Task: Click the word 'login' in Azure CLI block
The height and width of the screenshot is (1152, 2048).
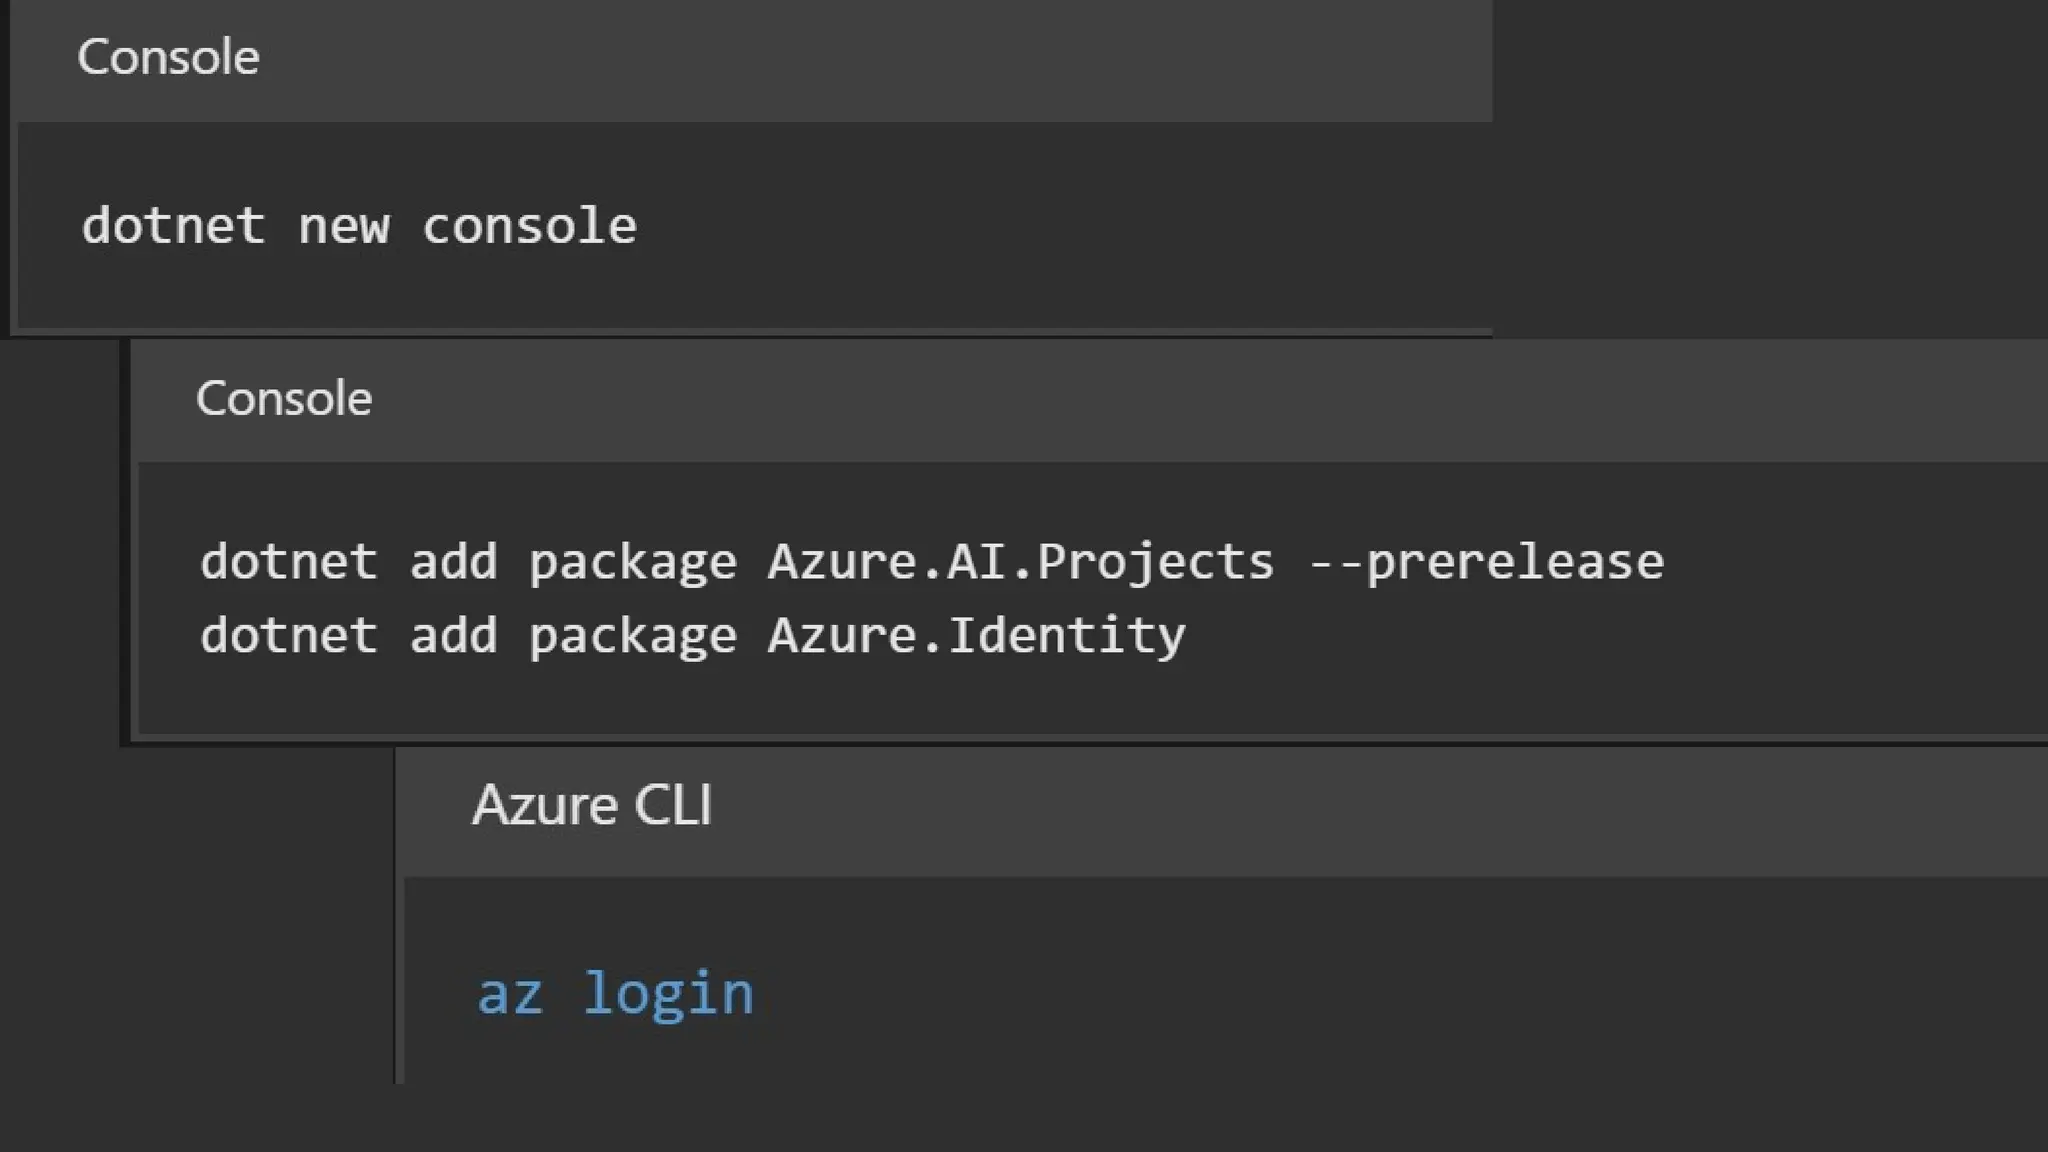Action: [x=668, y=994]
